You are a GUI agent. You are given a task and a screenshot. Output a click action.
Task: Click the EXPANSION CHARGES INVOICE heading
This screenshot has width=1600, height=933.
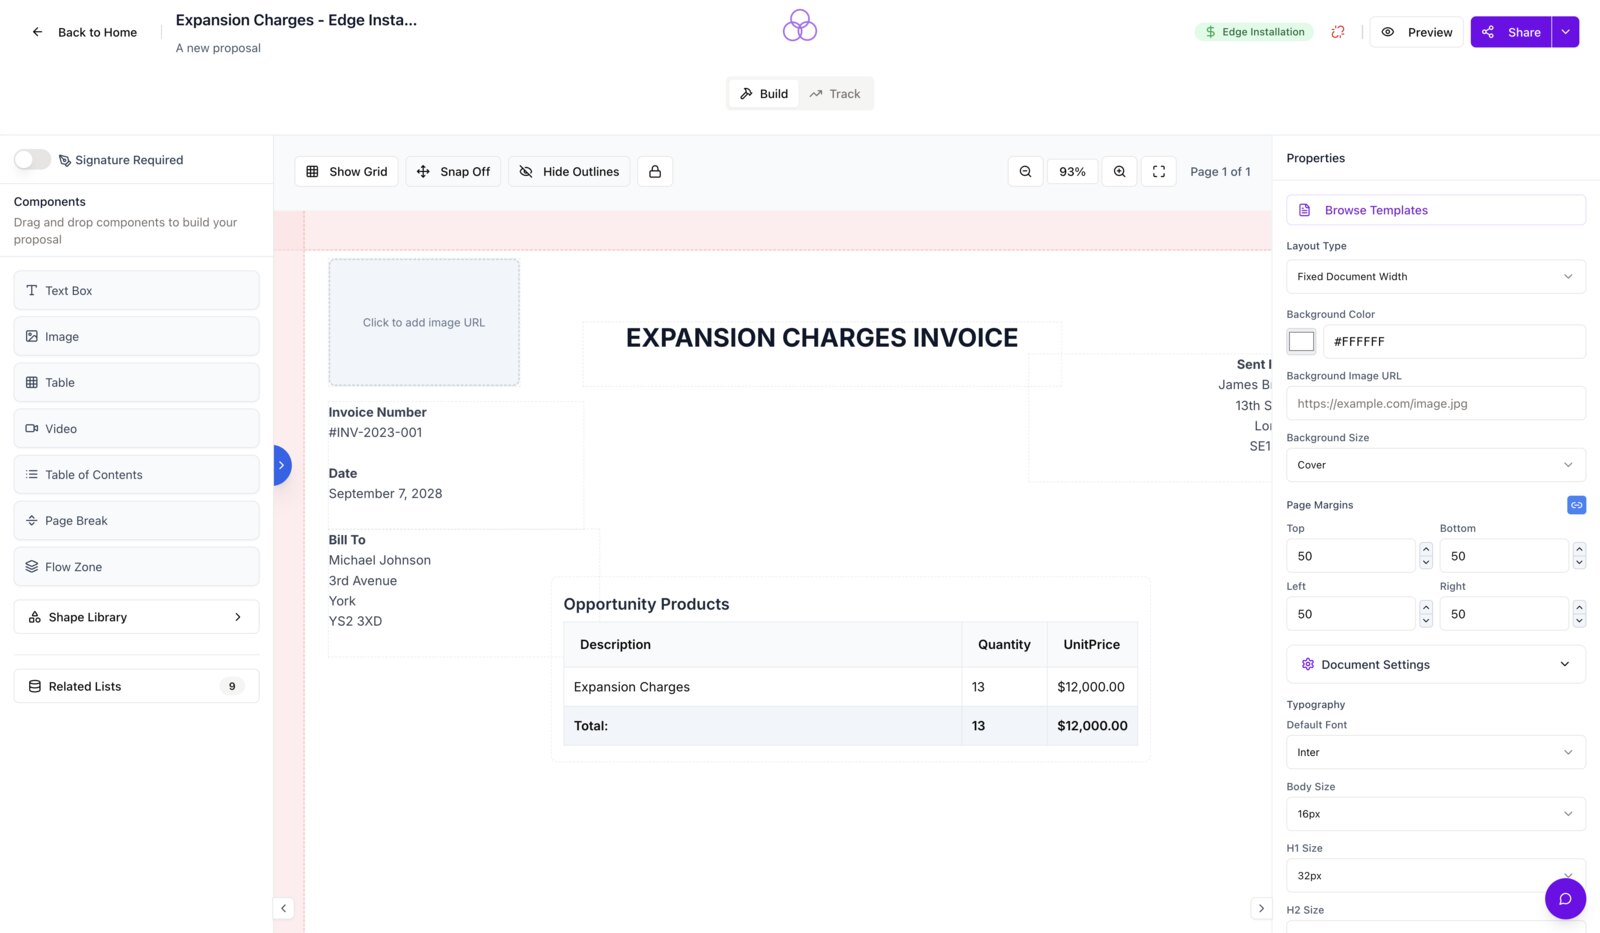pos(822,338)
